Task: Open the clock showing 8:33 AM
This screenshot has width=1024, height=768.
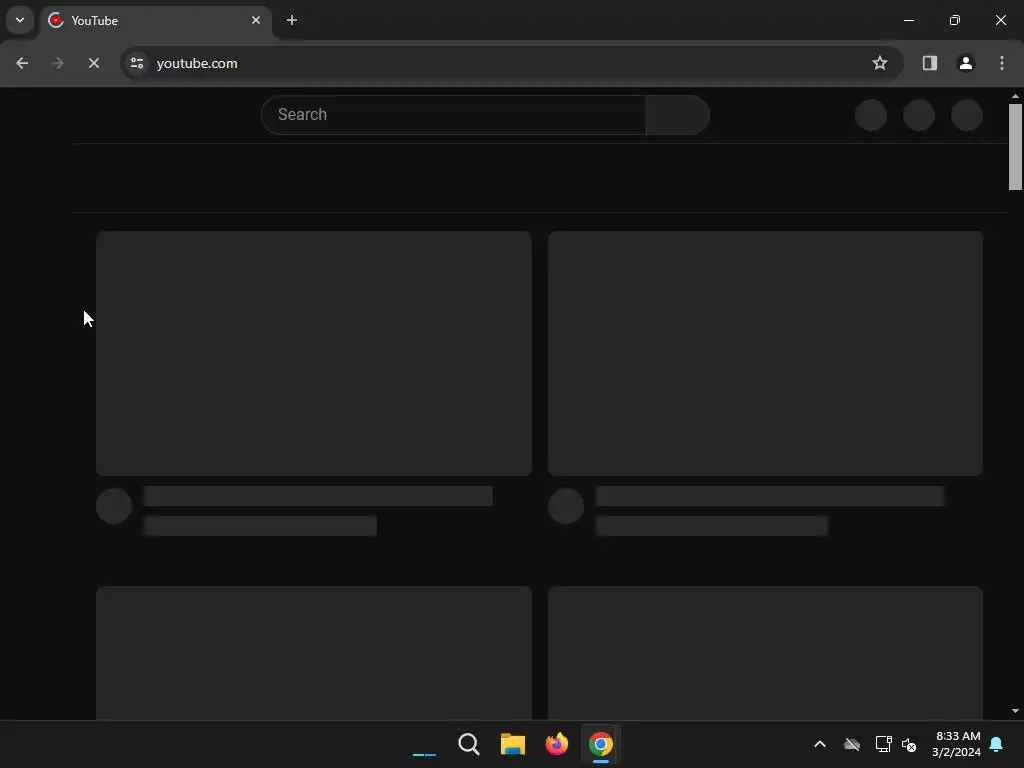Action: pyautogui.click(x=957, y=744)
